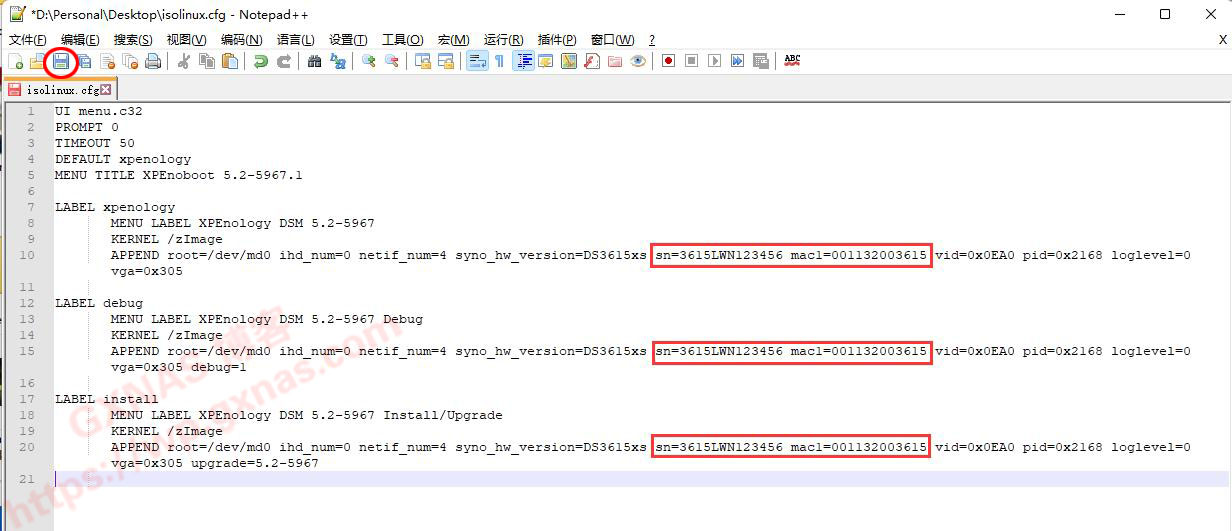Toggle synchronized horizontal scrolling
The image size is (1232, 531).
point(446,61)
